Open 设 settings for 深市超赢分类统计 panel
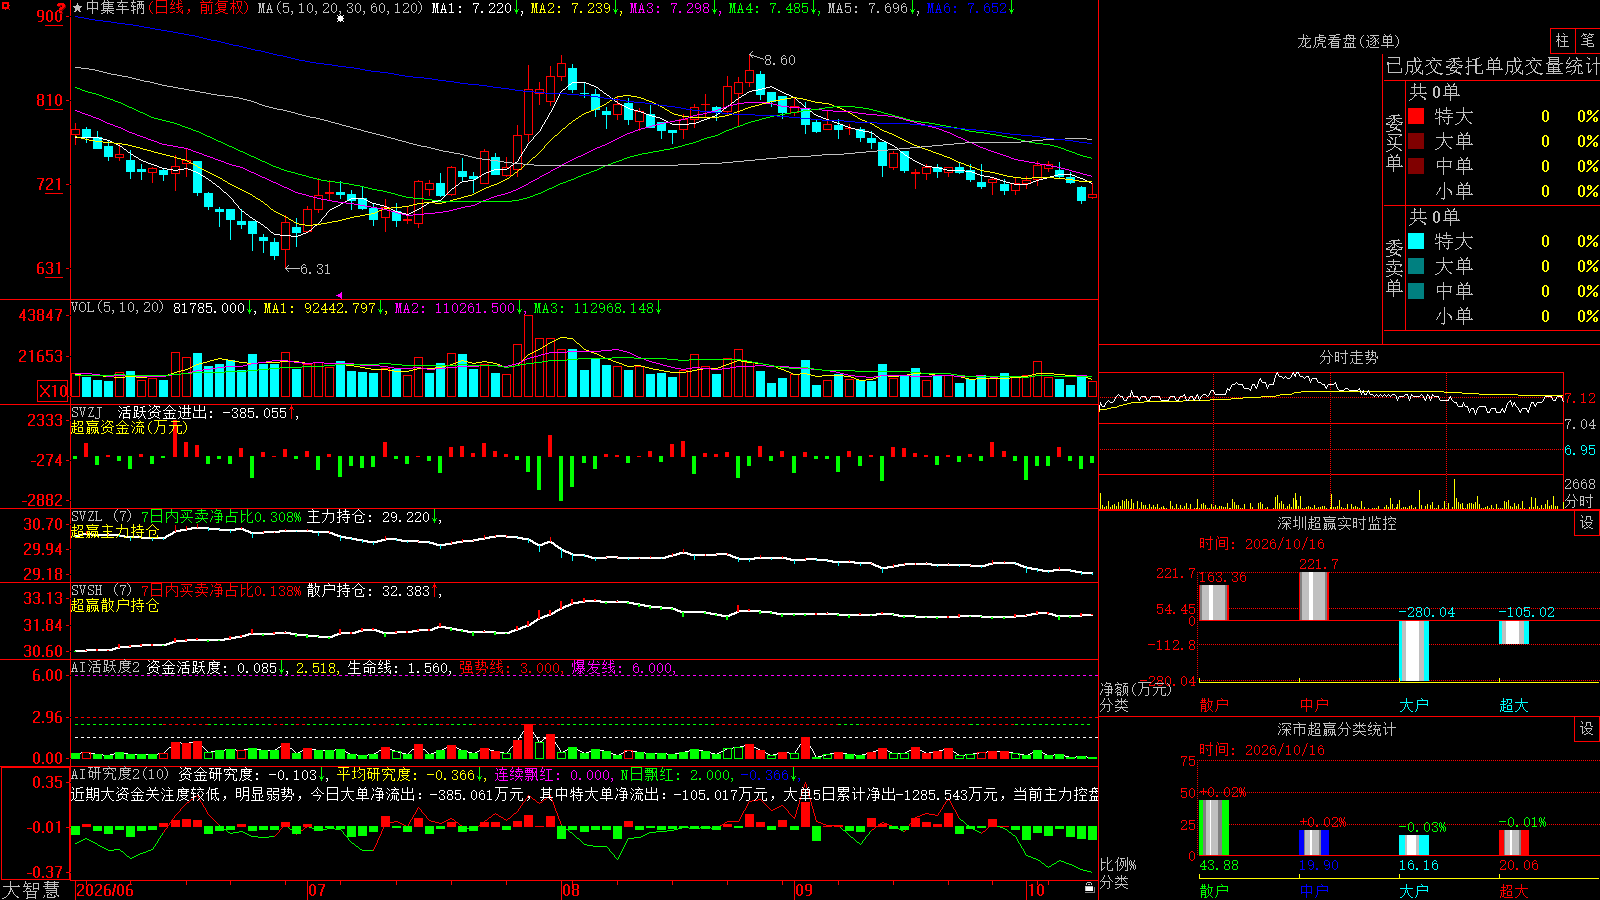 tap(1587, 729)
